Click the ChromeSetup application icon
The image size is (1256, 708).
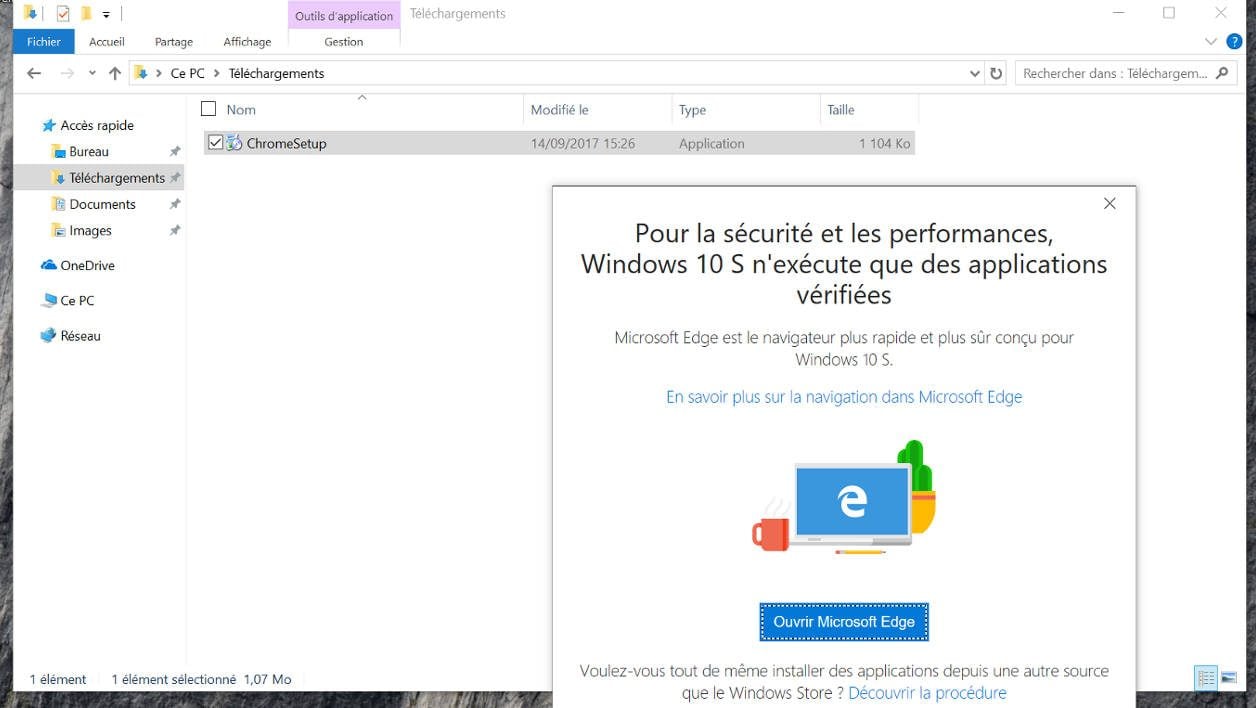tap(234, 143)
